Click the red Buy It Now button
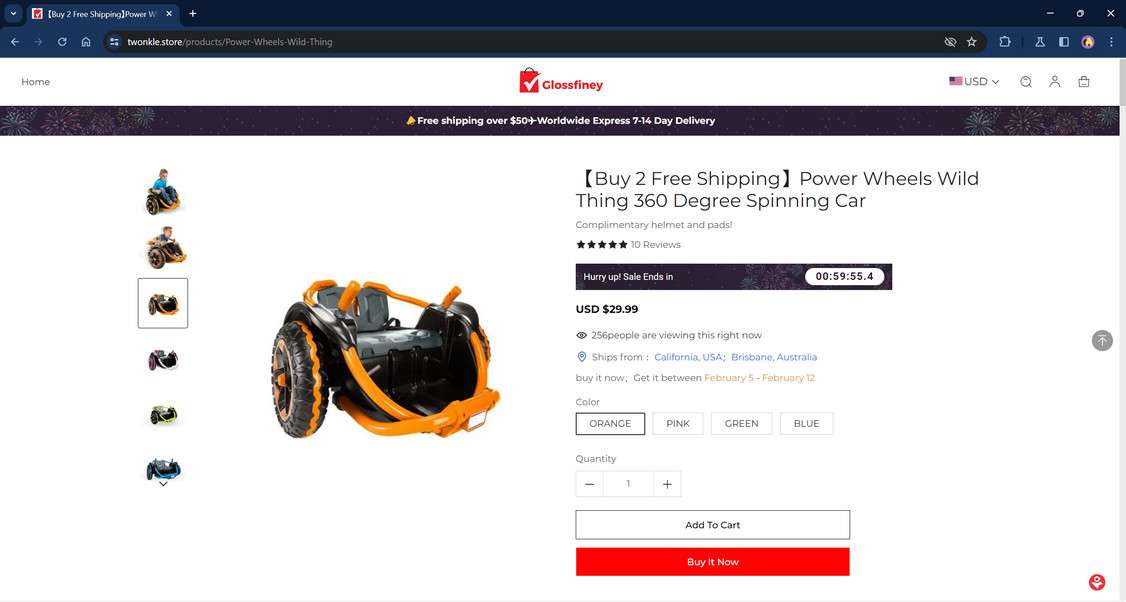 pos(712,562)
